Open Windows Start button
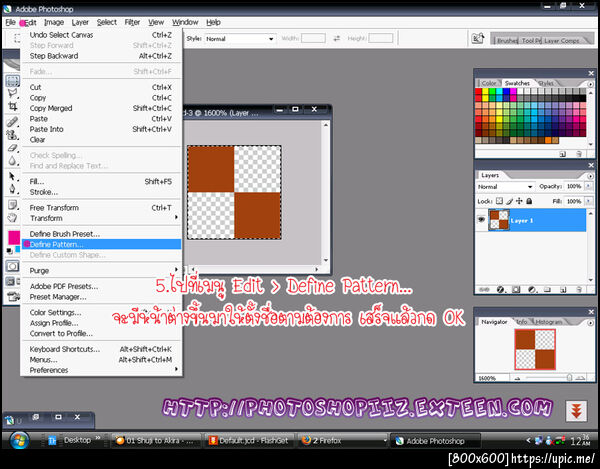Screen dimensions: 600x469 (19, 440)
